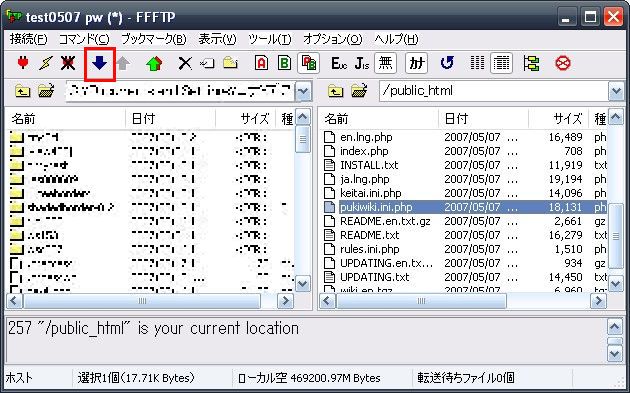Viewport: 630px width, 393px height.
Task: Click the red circle abort transfer icon
Action: click(x=562, y=63)
